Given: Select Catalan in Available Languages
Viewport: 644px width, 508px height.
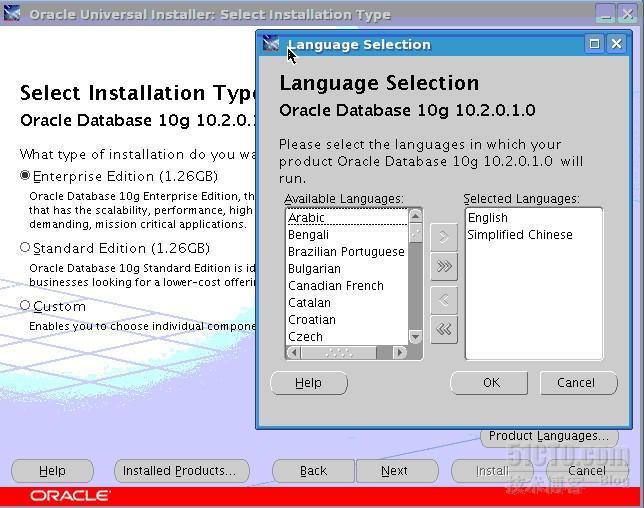Looking at the screenshot, I should pyautogui.click(x=347, y=303).
